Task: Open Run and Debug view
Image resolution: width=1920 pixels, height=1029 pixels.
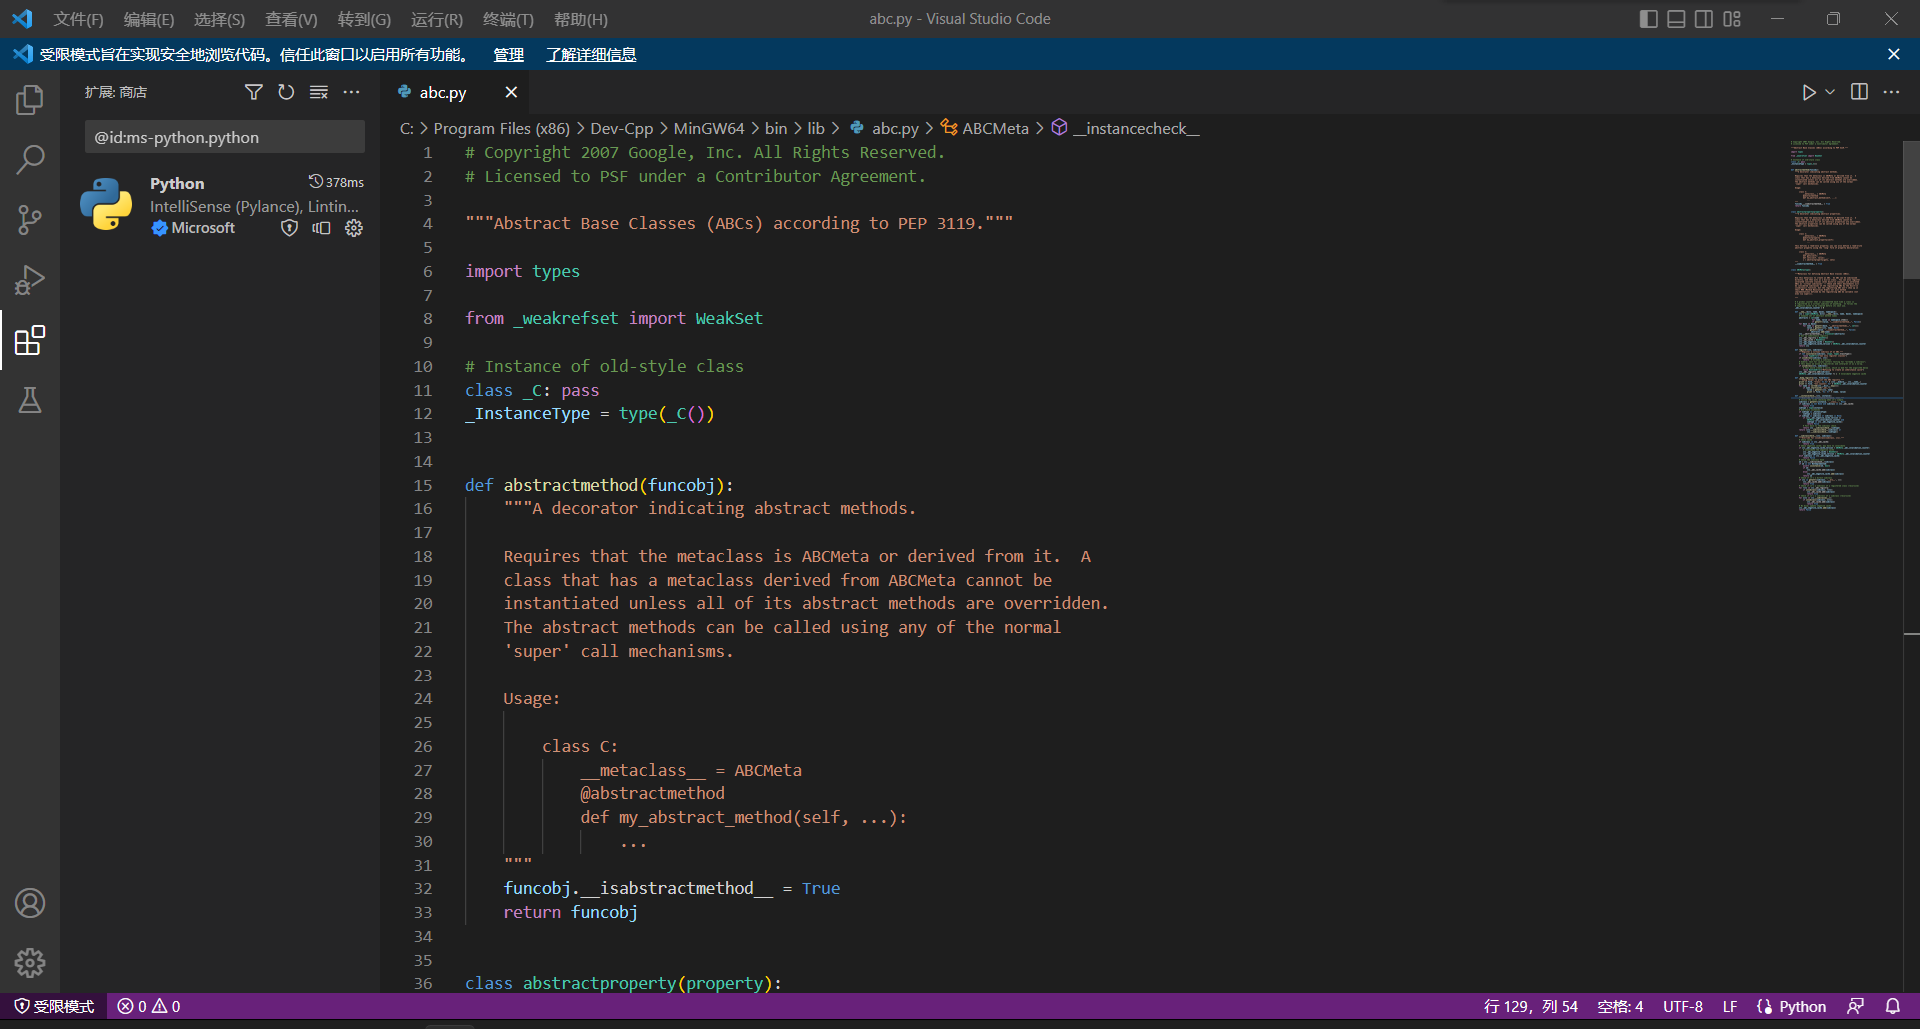Action: tap(30, 280)
